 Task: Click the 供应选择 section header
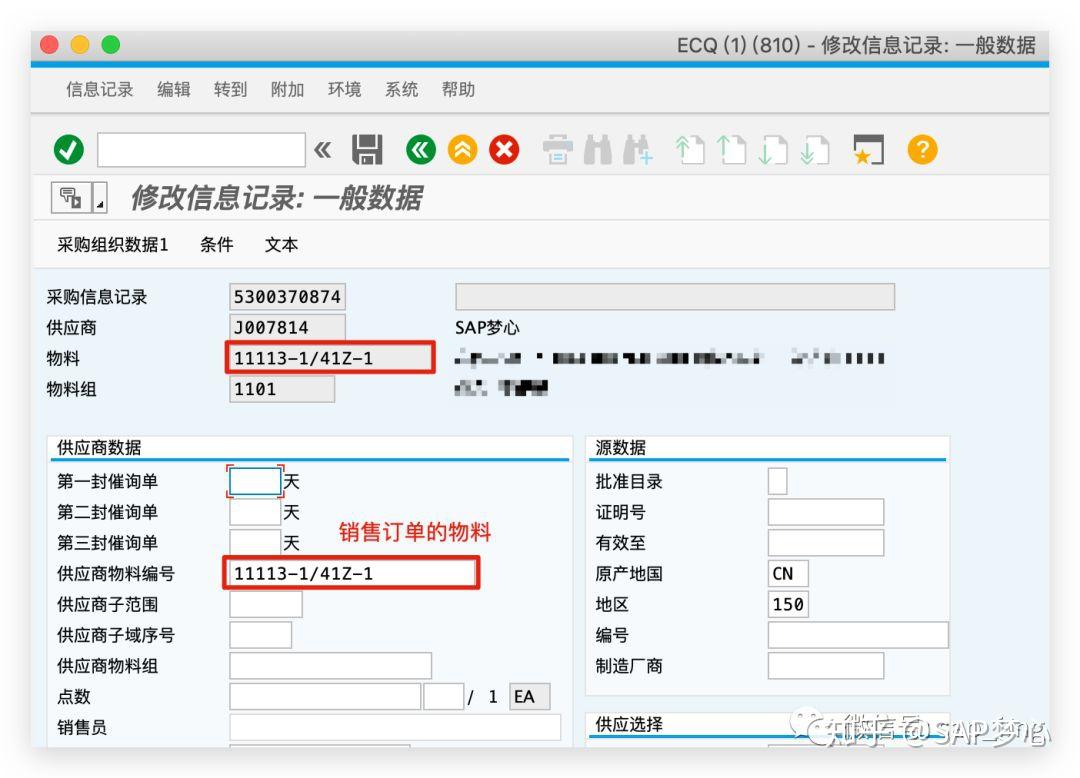(x=629, y=724)
